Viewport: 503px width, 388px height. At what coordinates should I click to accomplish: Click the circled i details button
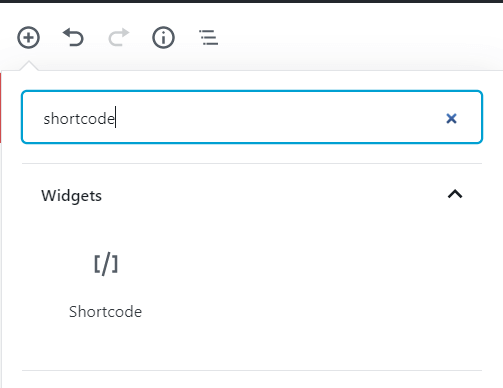click(x=163, y=37)
